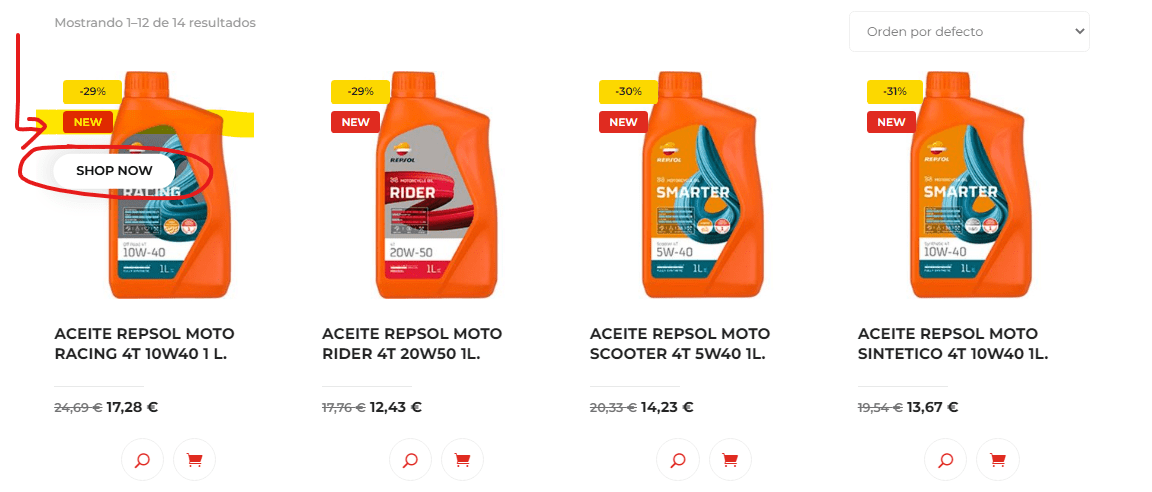Open quick view for Rider 20W50 oil
The width and height of the screenshot is (1152, 492).
pyautogui.click(x=410, y=460)
